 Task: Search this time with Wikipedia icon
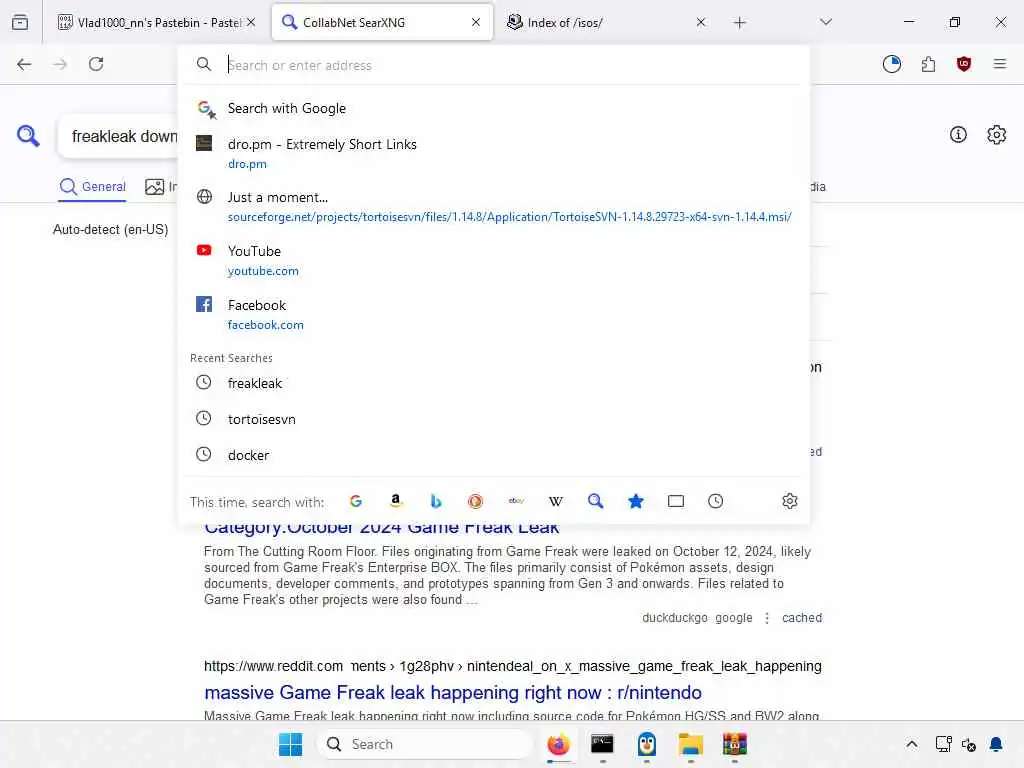556,502
